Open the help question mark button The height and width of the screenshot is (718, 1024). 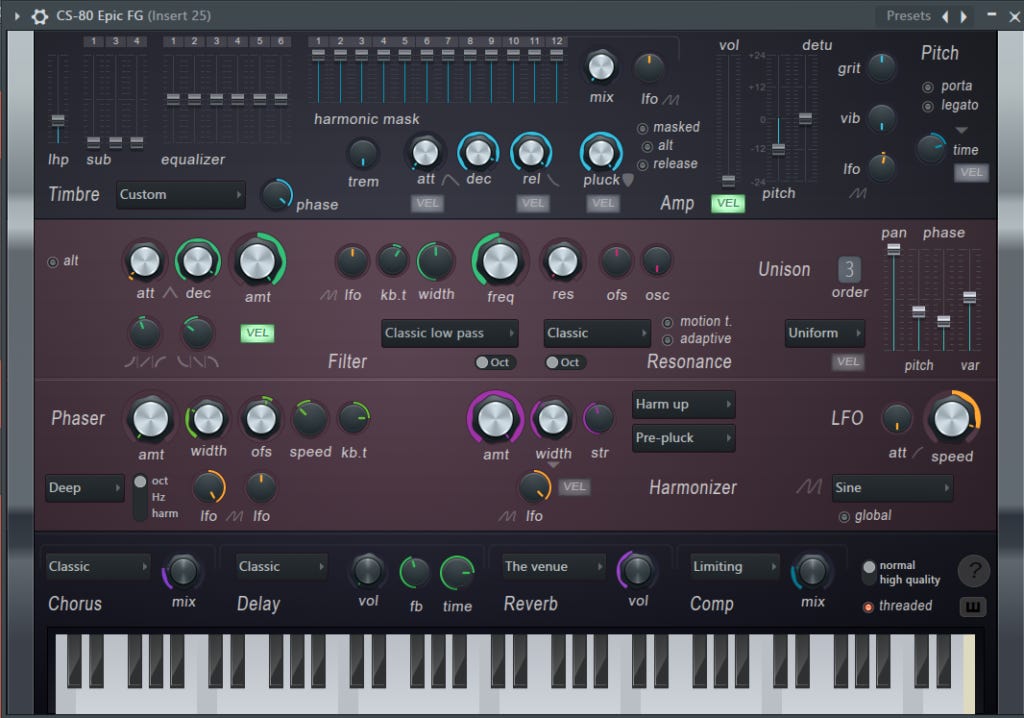974,570
